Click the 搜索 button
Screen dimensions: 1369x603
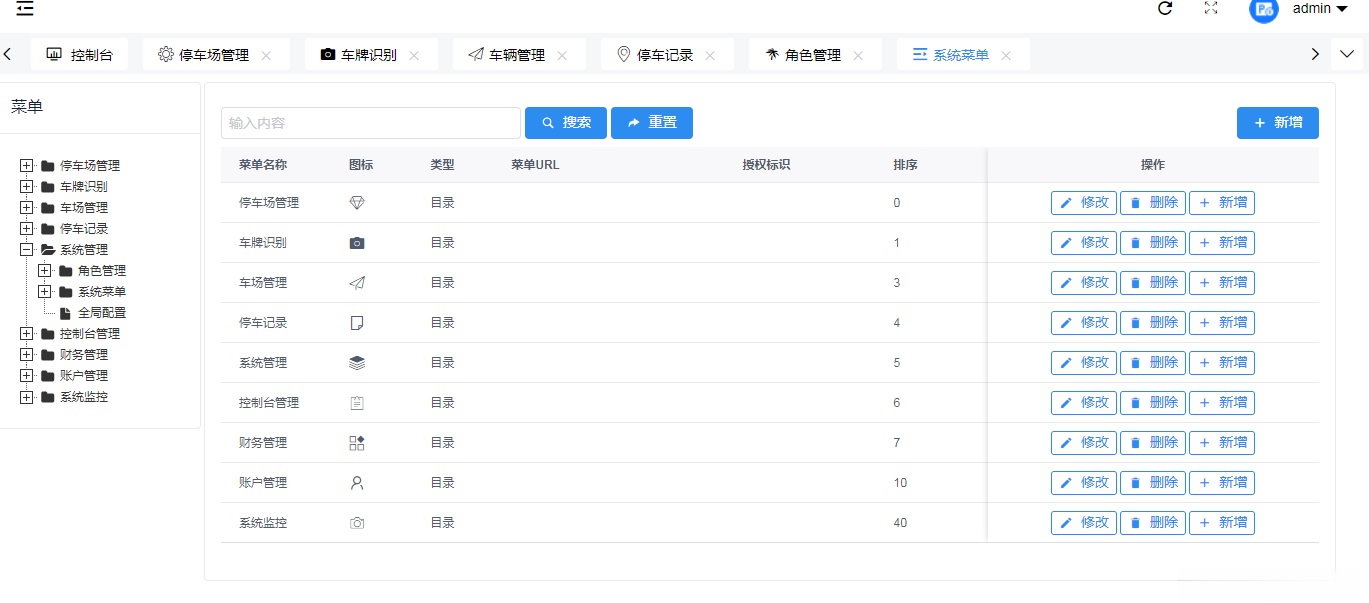point(566,123)
